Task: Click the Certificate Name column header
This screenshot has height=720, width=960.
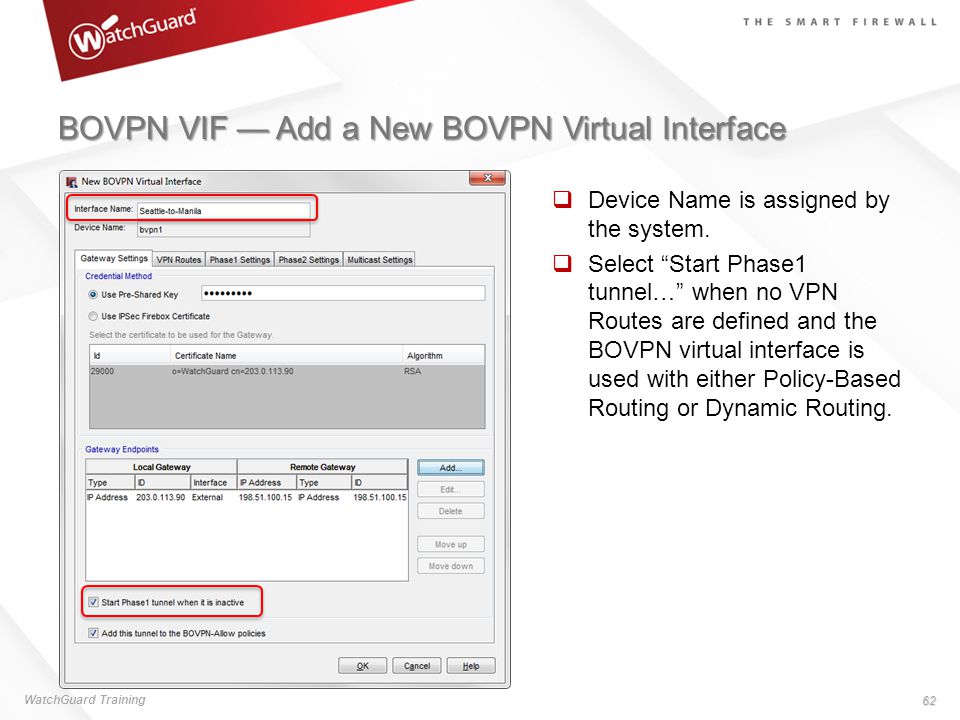Action: [x=286, y=356]
